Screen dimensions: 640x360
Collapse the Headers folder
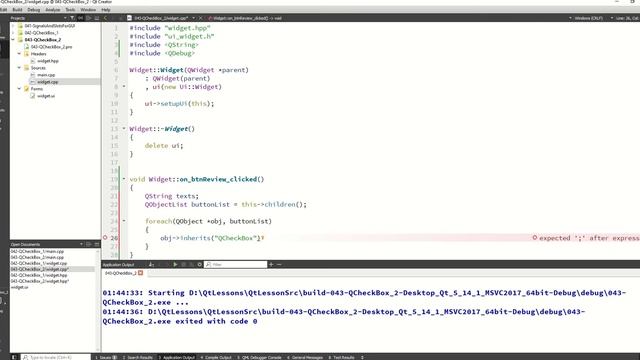pos(19,53)
